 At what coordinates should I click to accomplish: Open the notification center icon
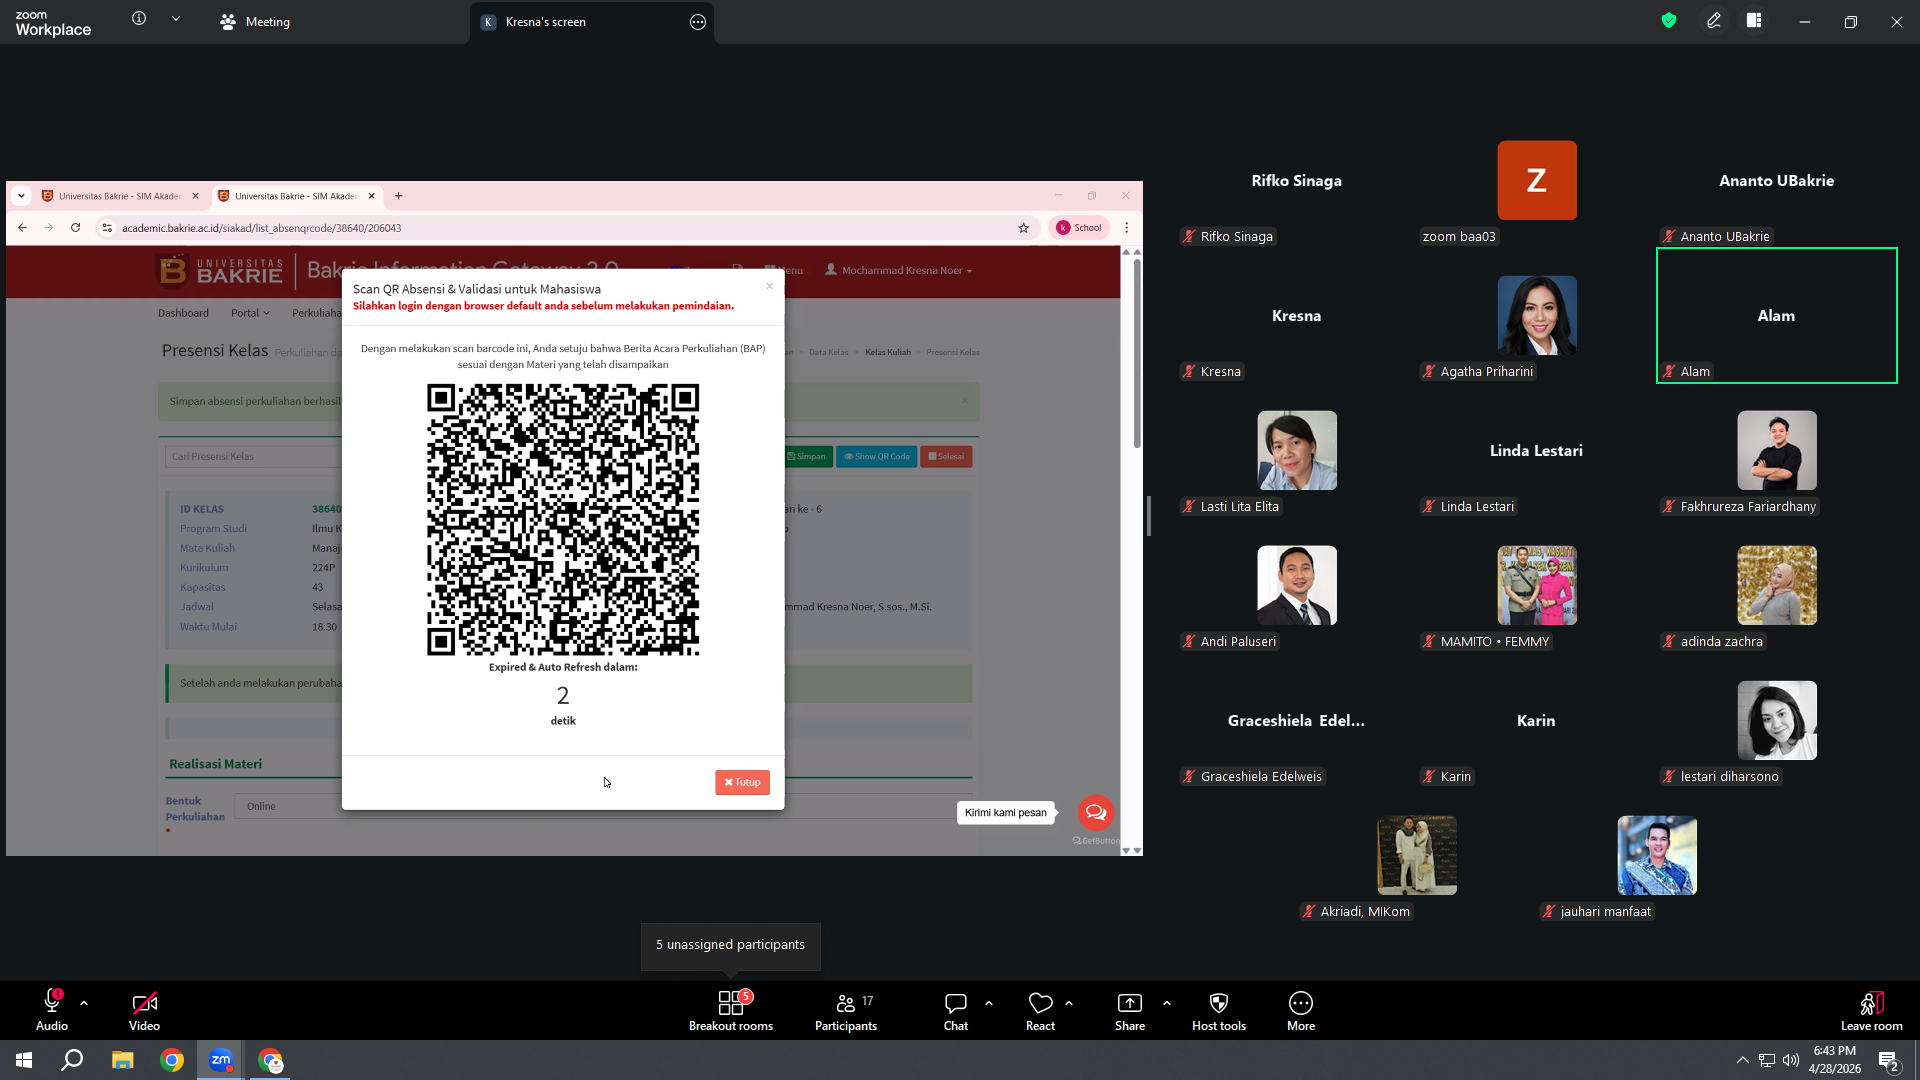point(1888,1060)
